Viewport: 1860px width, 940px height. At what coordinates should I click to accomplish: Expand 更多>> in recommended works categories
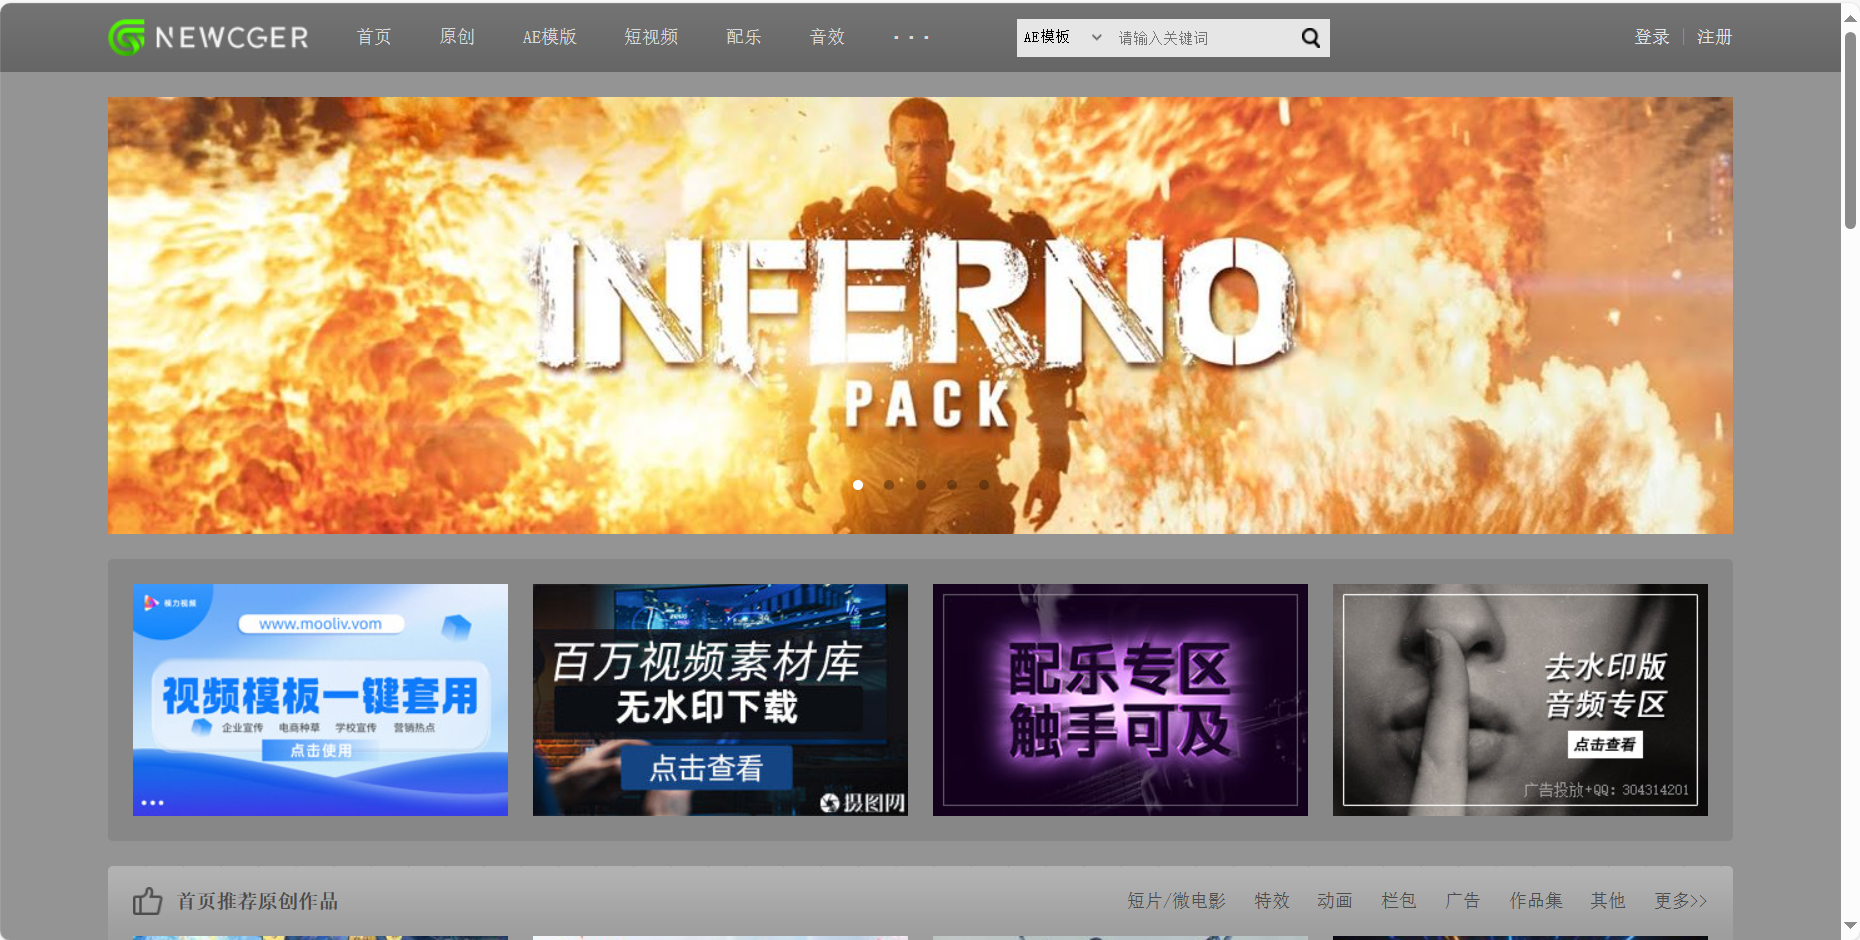click(1680, 901)
